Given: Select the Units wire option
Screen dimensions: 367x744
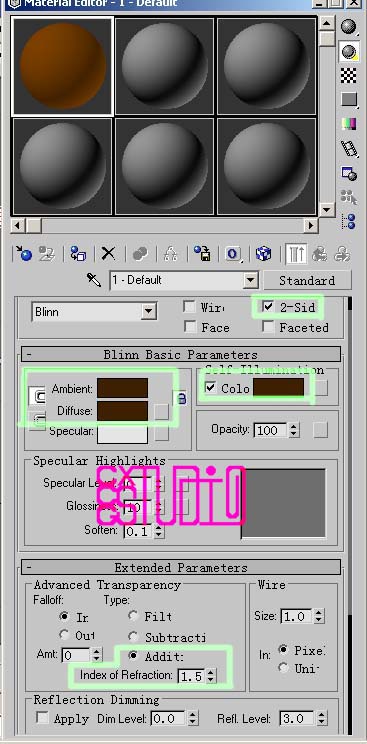Looking at the screenshot, I should [283, 668].
